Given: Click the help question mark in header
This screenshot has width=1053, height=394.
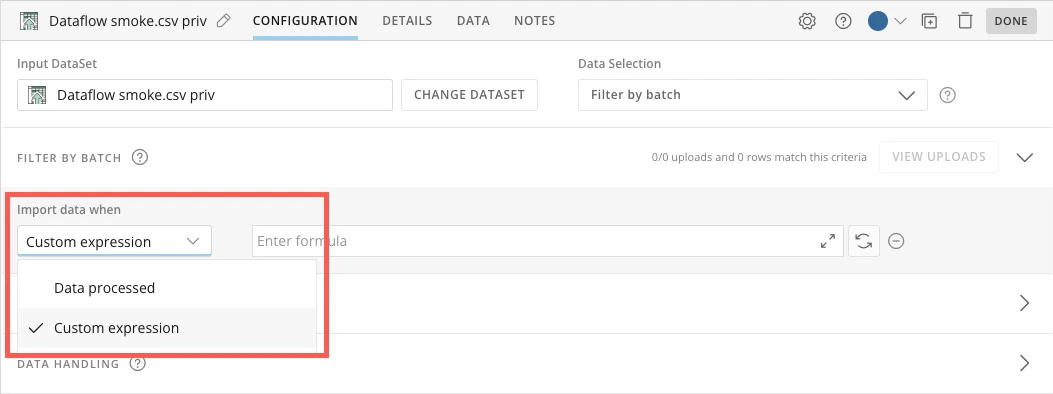Looking at the screenshot, I should 843,21.
